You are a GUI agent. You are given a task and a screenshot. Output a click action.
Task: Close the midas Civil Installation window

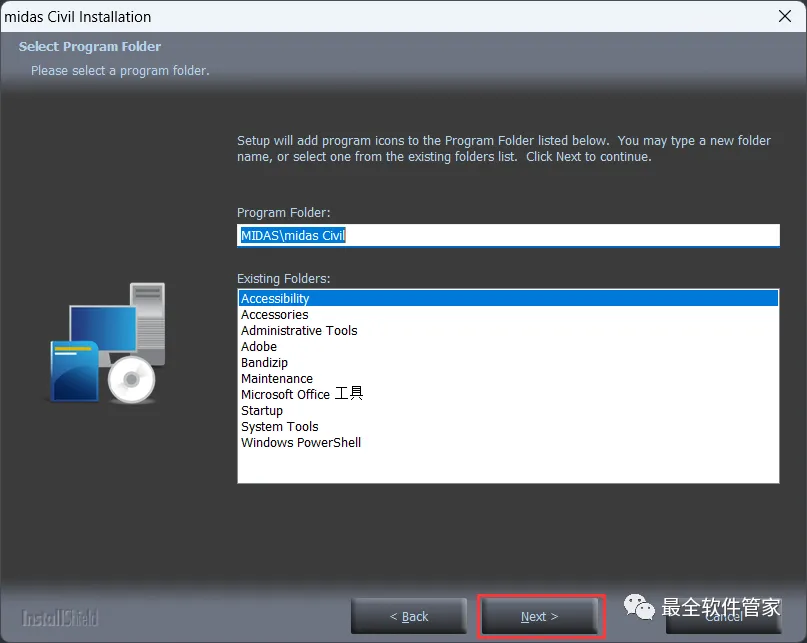pyautogui.click(x=785, y=16)
